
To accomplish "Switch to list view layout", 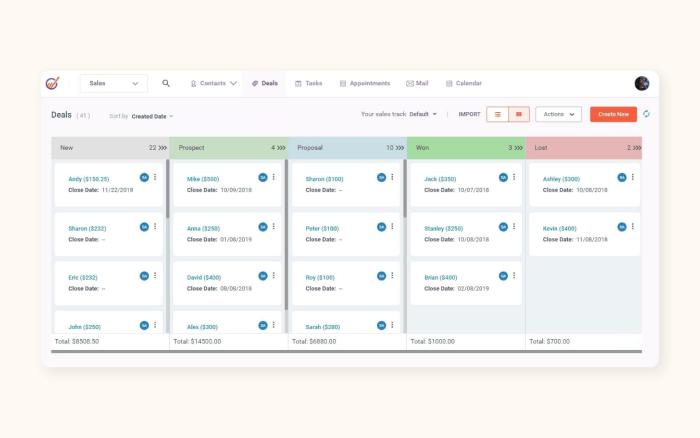I will [498, 114].
